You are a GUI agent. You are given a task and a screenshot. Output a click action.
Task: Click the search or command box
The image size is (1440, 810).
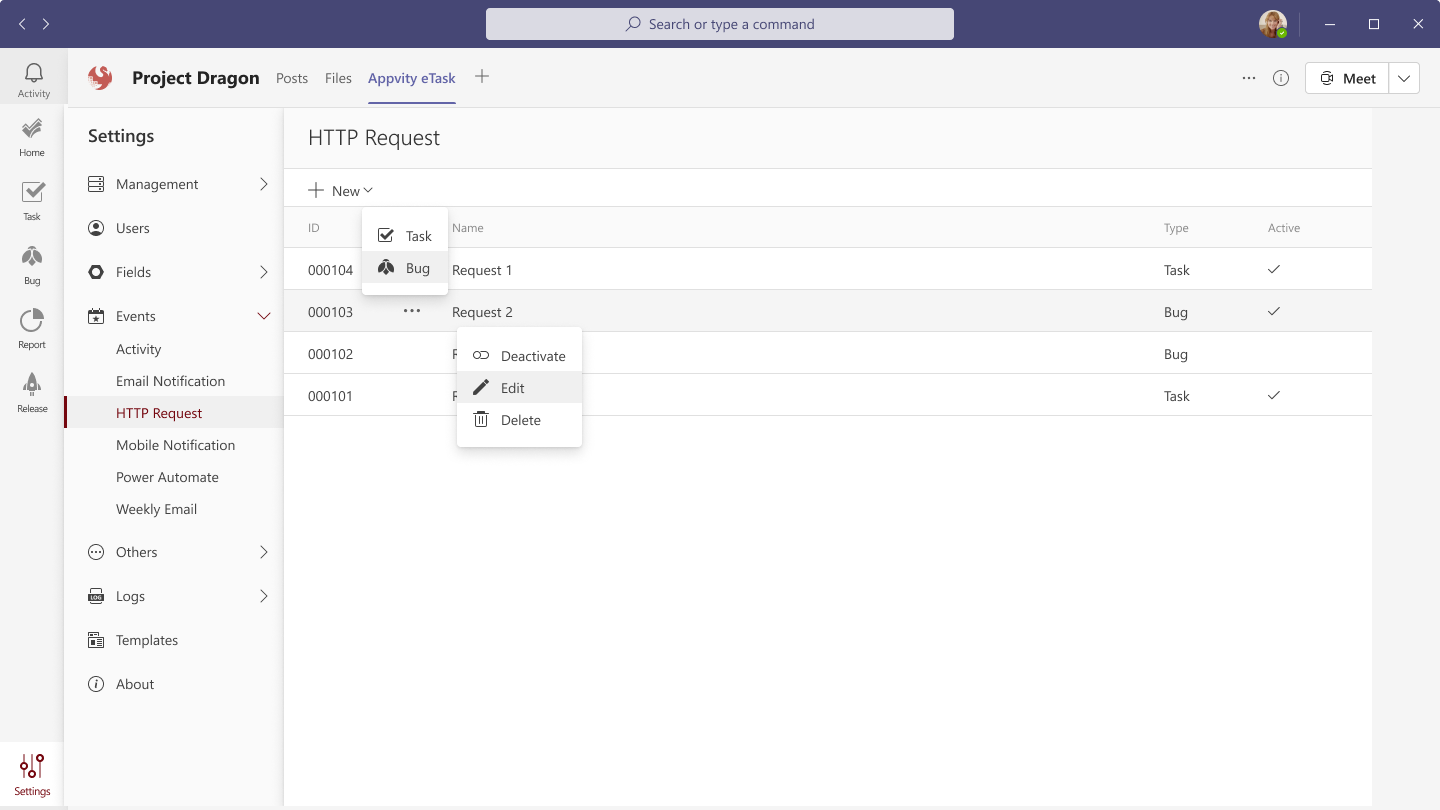coord(720,24)
